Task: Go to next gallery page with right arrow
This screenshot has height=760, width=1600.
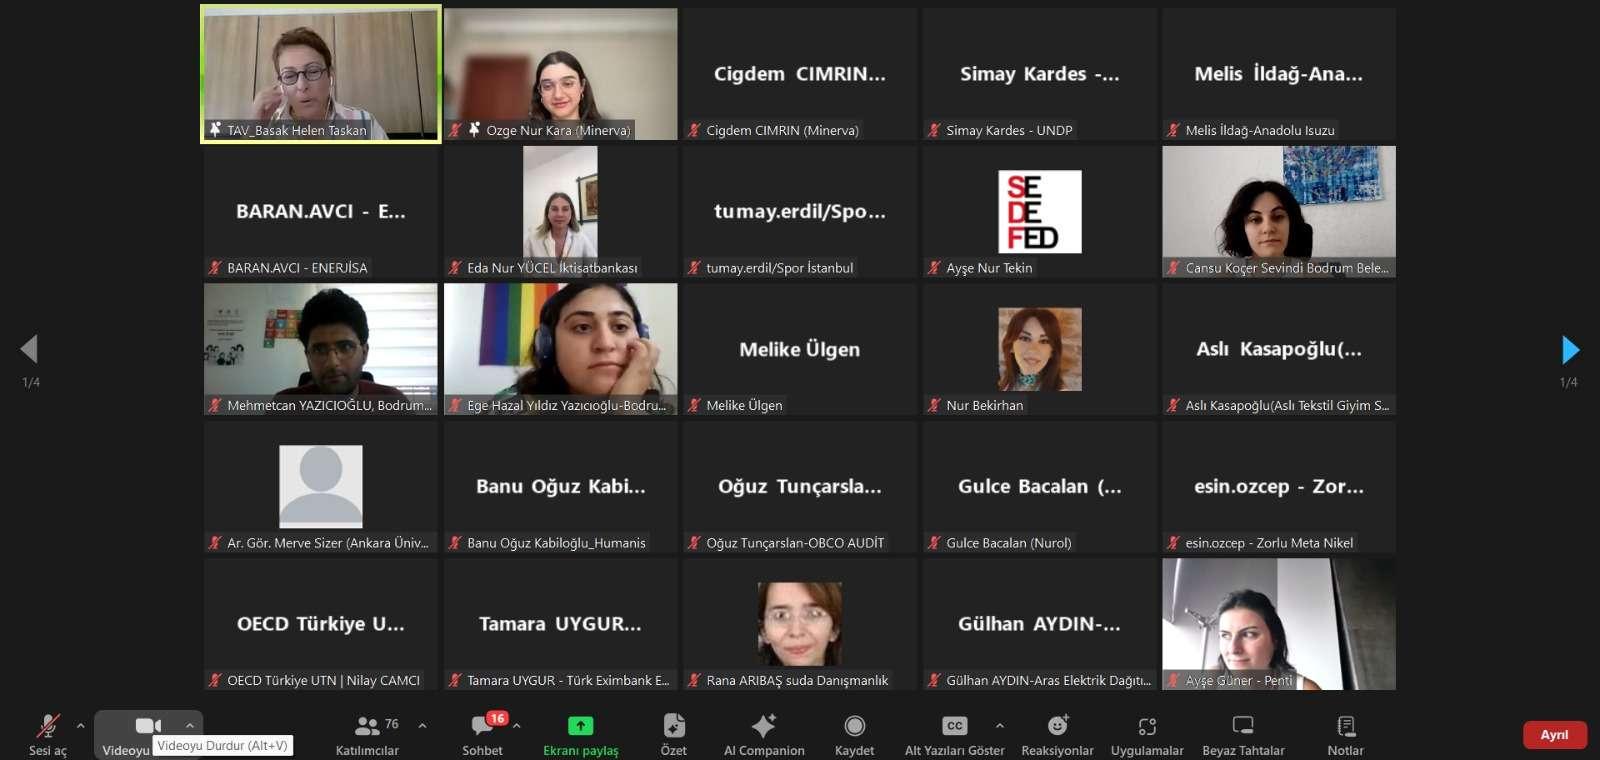Action: pos(1570,349)
